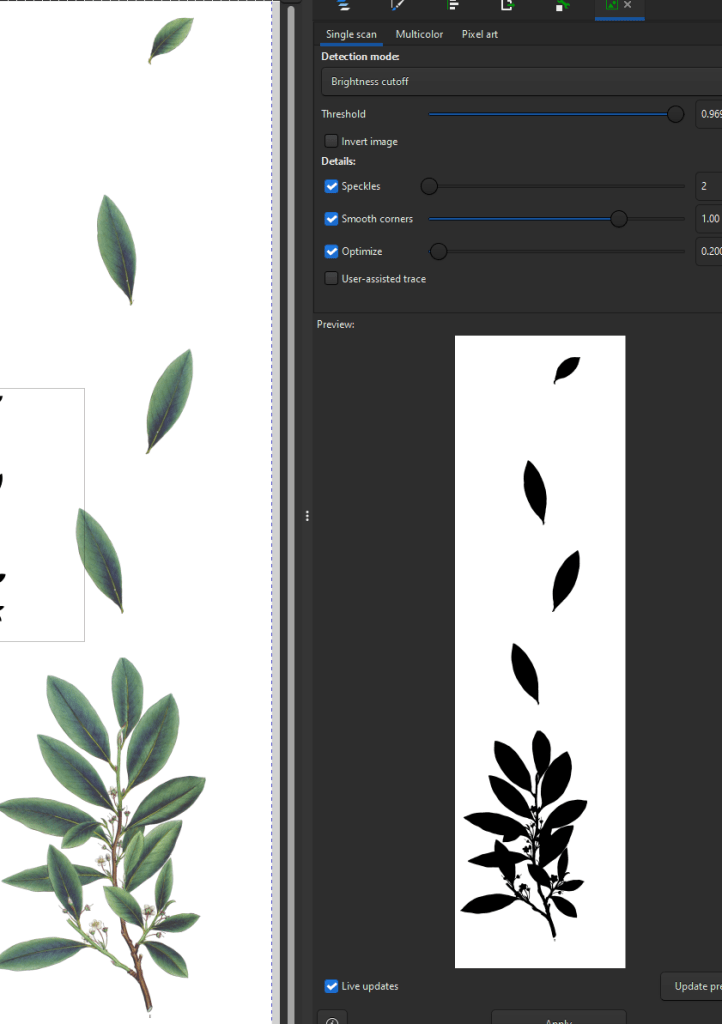Viewport: 722px width, 1024px height.
Task: Open the Align and Distribute panel tab
Action: tap(453, 6)
